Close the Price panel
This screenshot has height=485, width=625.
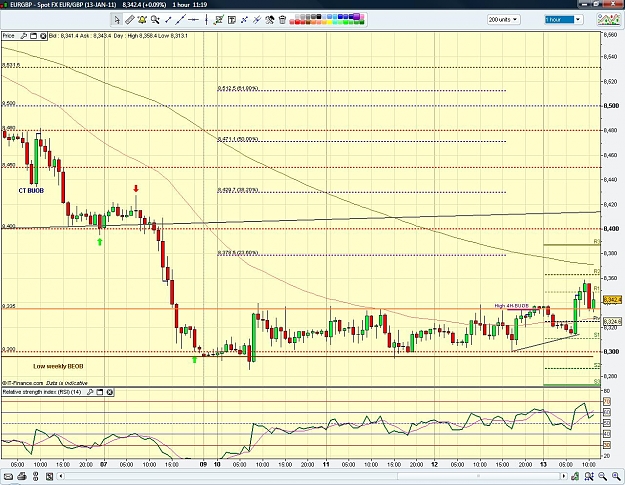coord(43,36)
